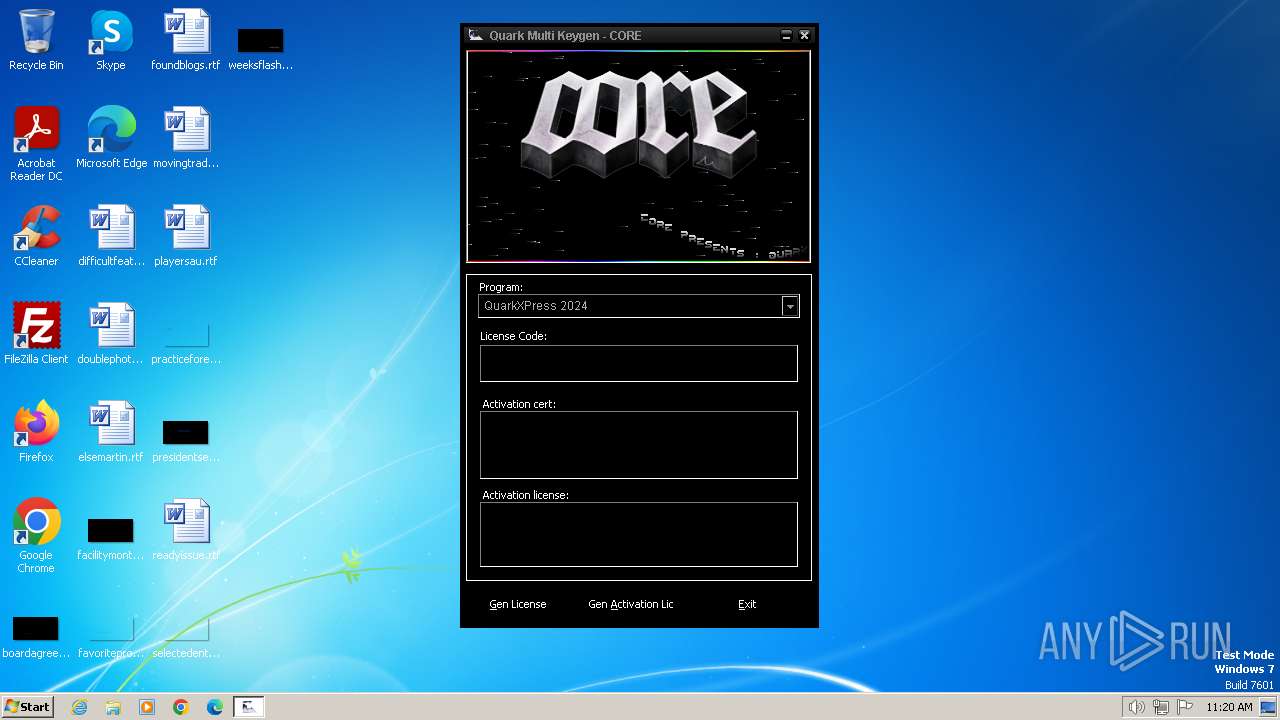Open Chrome from the taskbar
This screenshot has height=720, width=1280.
point(181,707)
